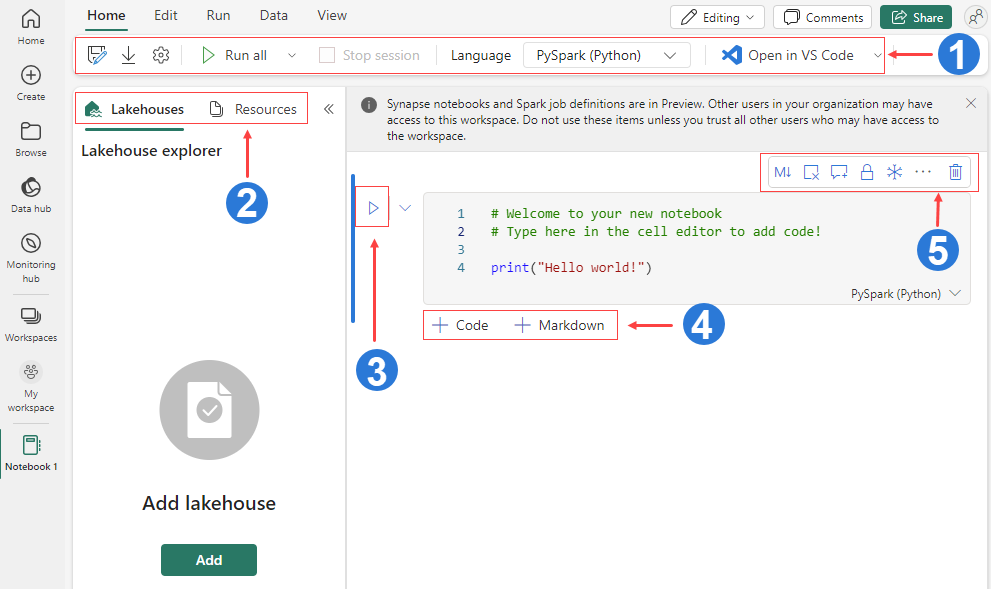Export the notebook using download icon
This screenshot has height=589, width=991.
[x=129, y=55]
